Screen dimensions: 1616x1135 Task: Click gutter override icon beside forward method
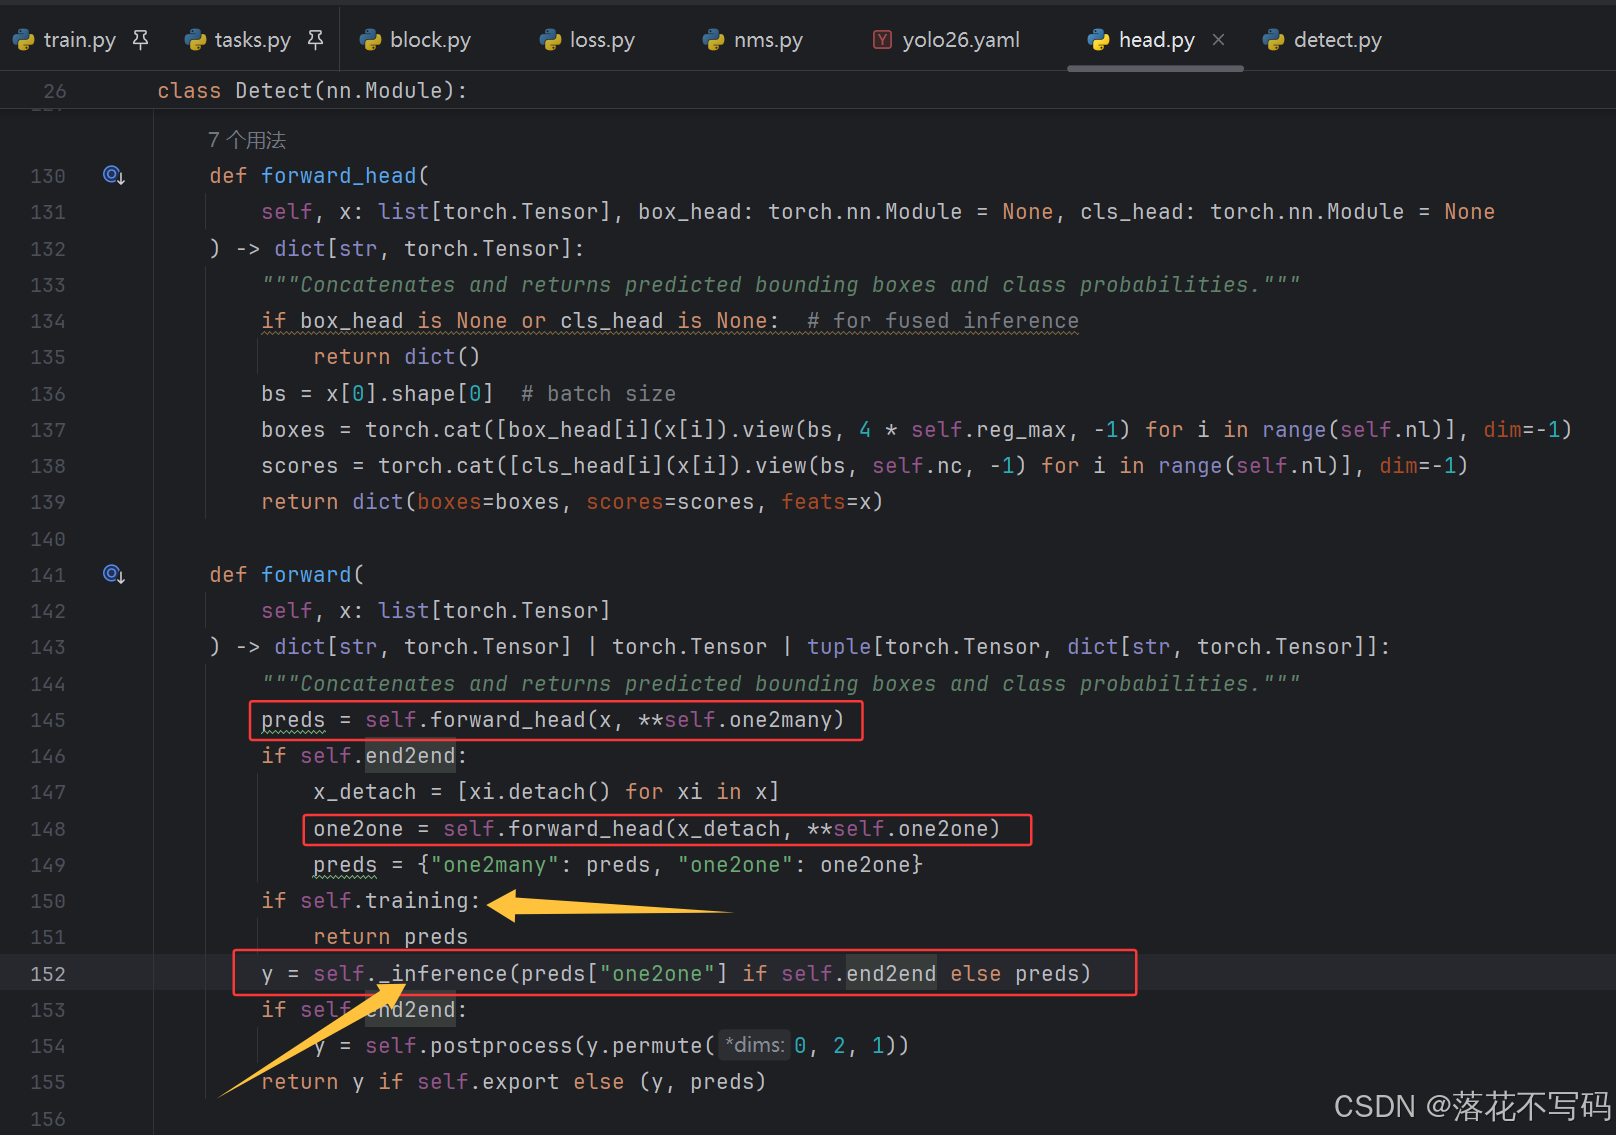[113, 575]
